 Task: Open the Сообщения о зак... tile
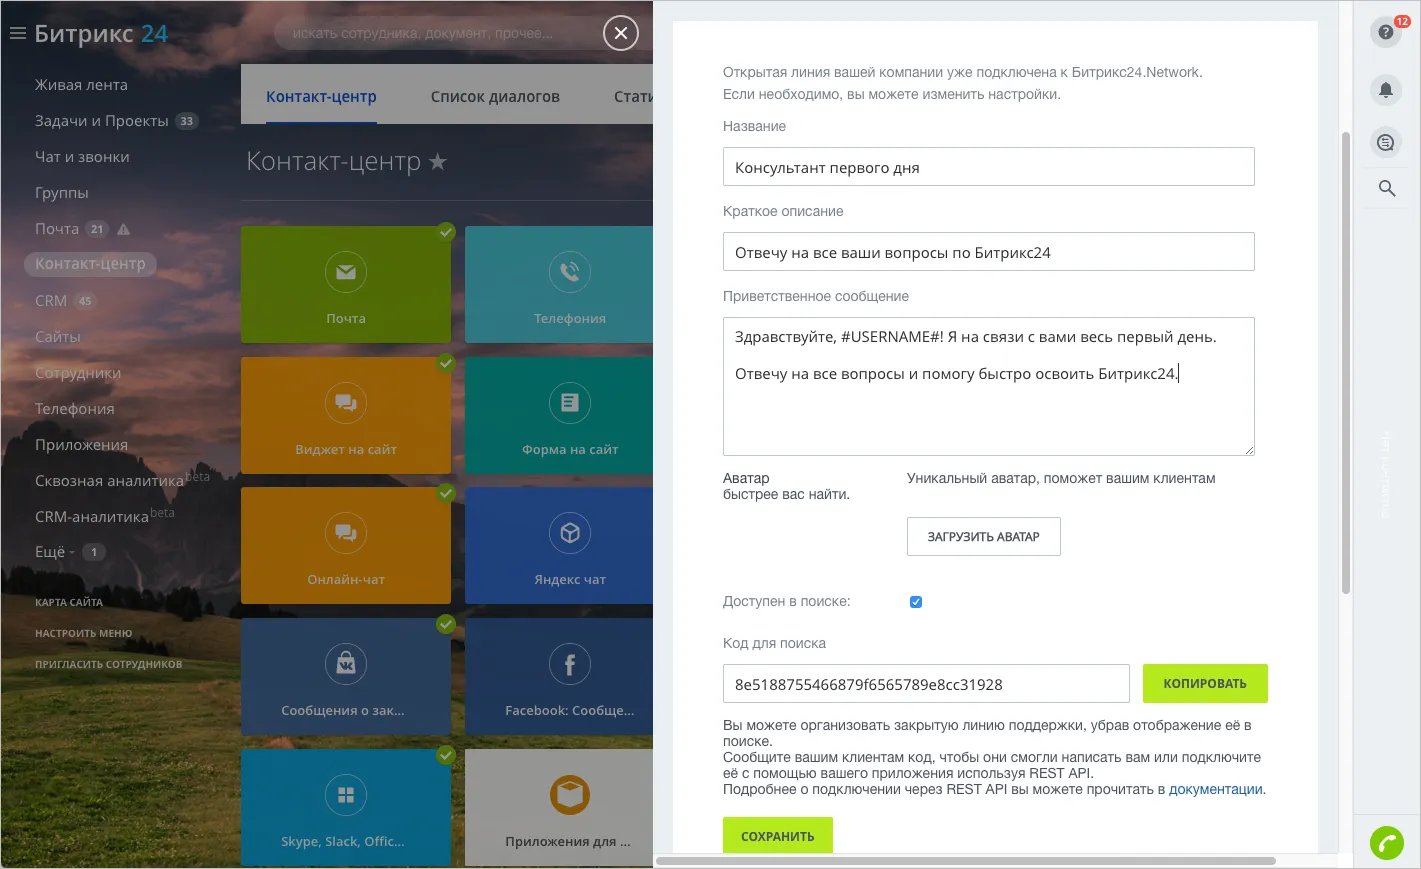click(346, 677)
